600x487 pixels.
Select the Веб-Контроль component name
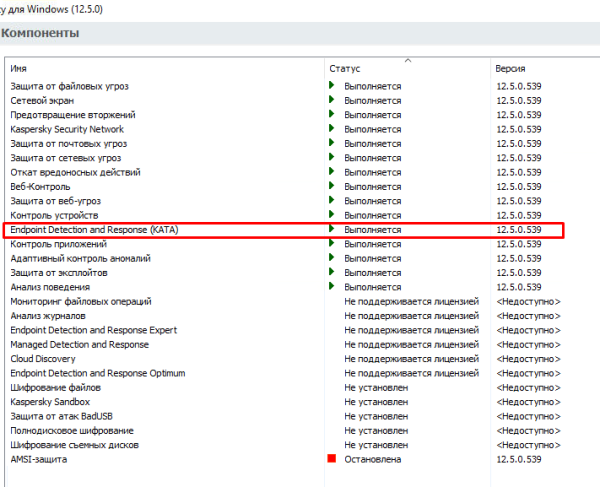(x=40, y=187)
